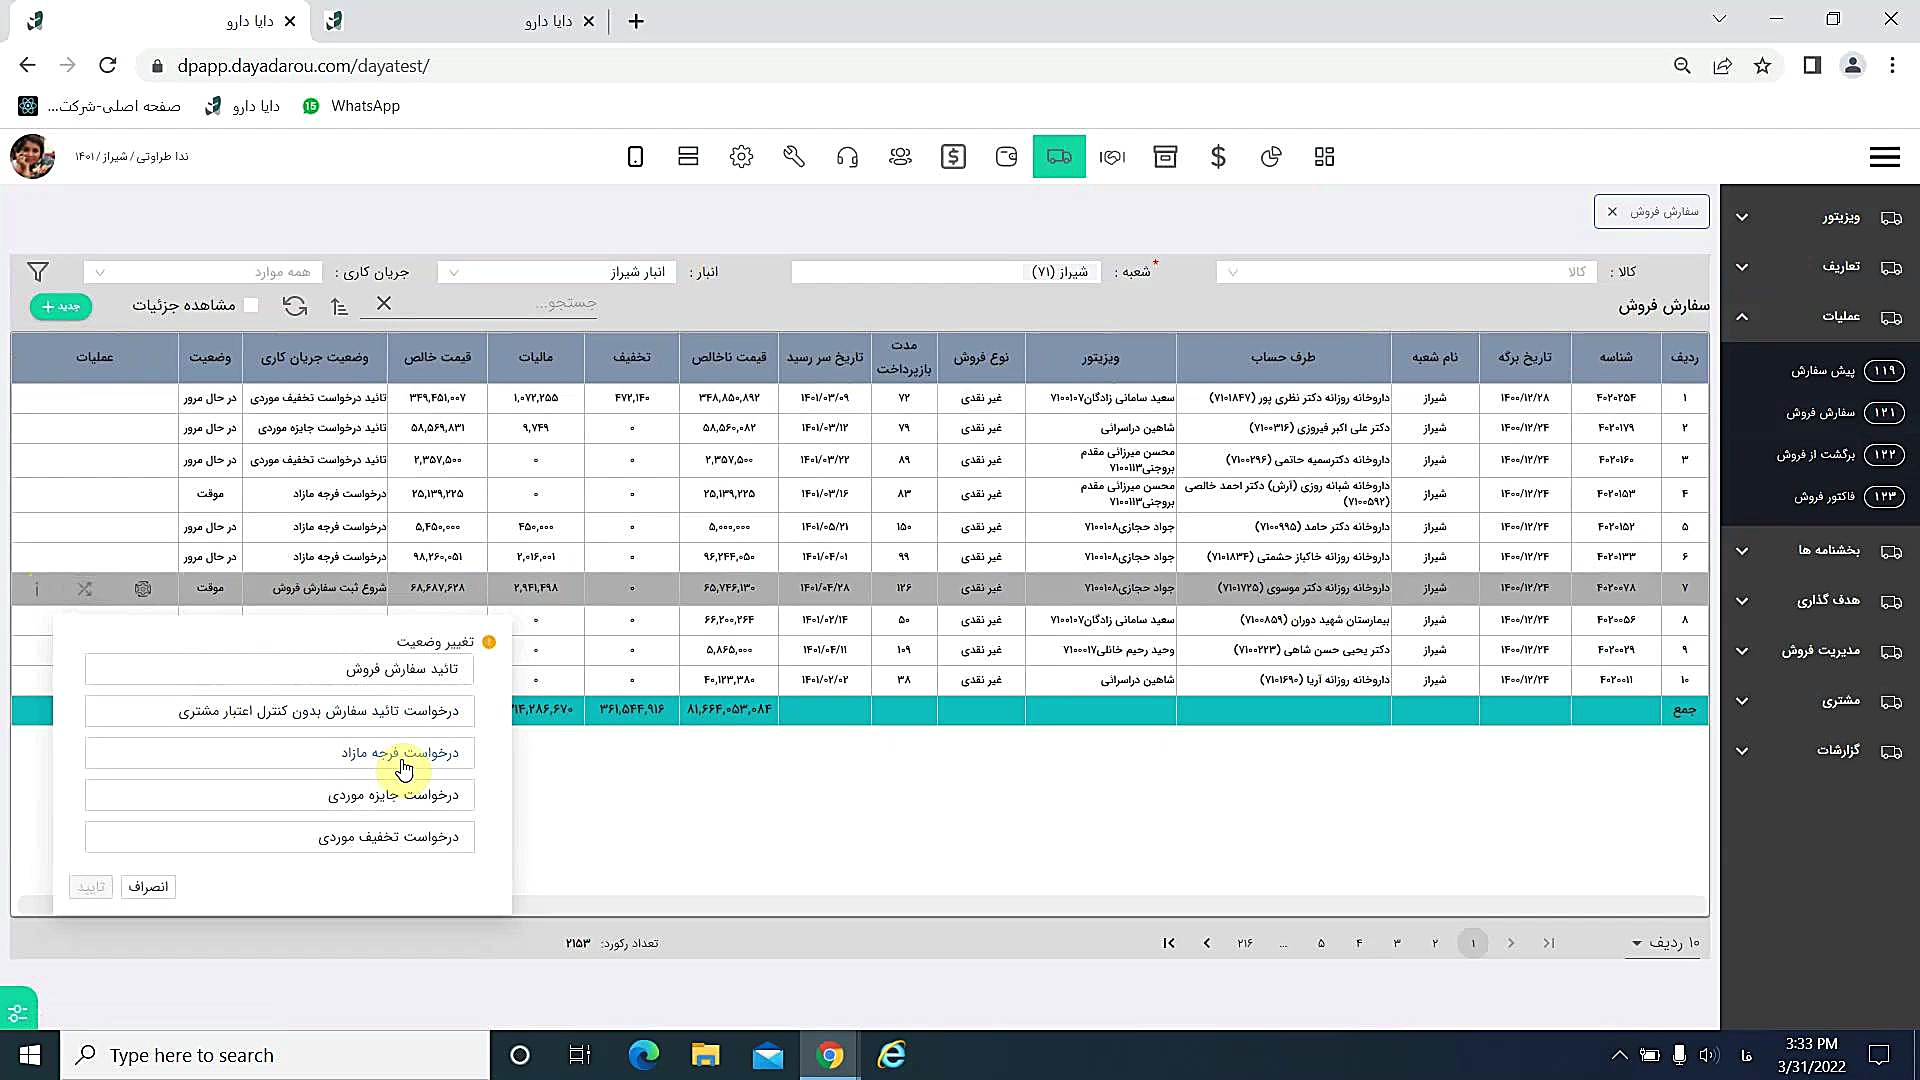Open the dashboard grid icon
The image size is (1920, 1080).
click(x=1324, y=156)
